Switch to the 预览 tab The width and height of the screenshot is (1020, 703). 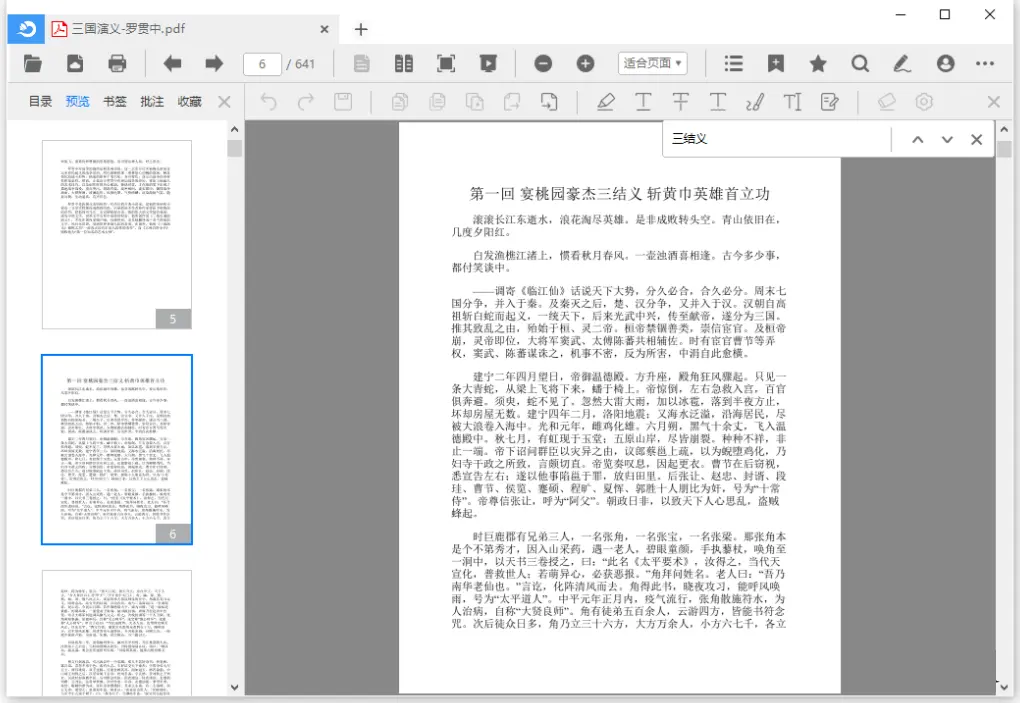[x=77, y=101]
